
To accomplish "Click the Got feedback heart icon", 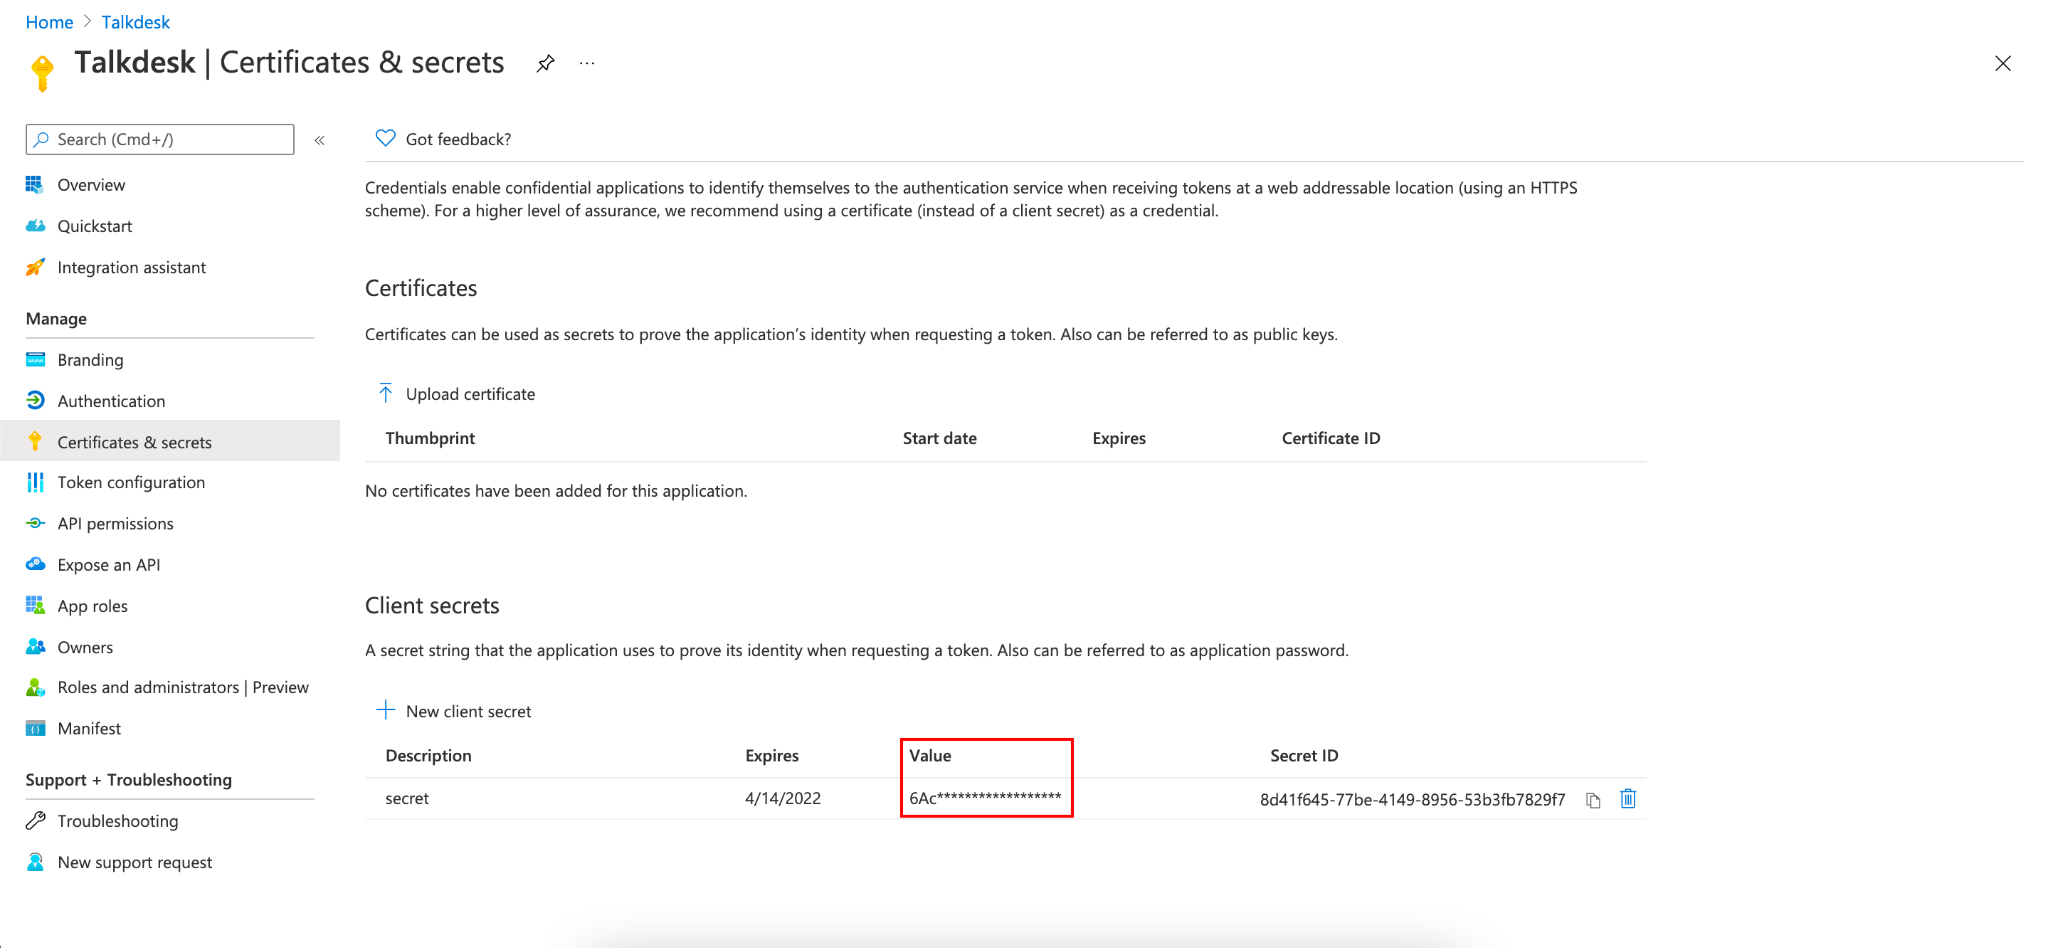I will 385,138.
